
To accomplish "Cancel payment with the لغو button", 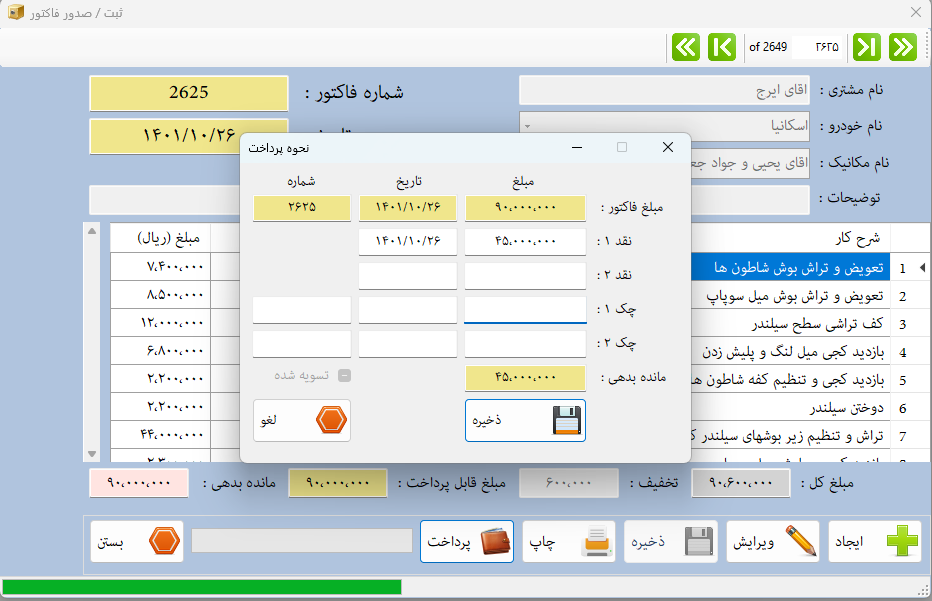I will coord(301,420).
